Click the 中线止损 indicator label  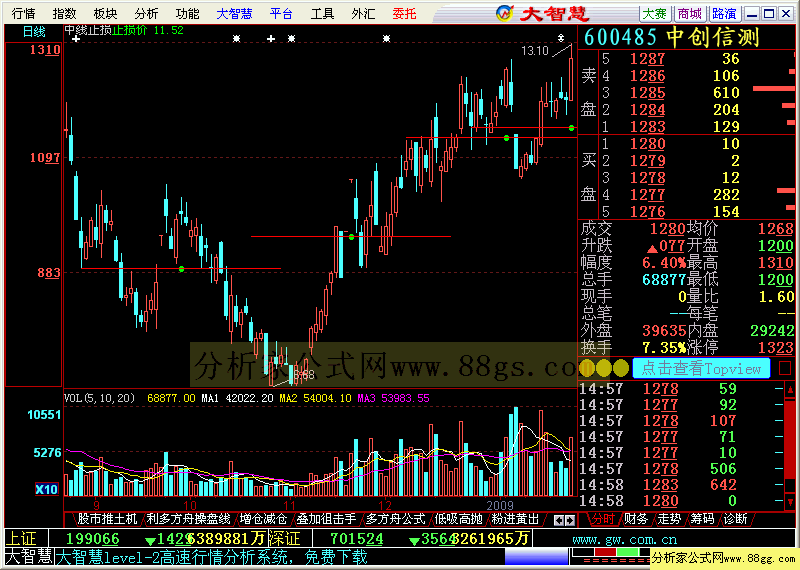coord(88,31)
